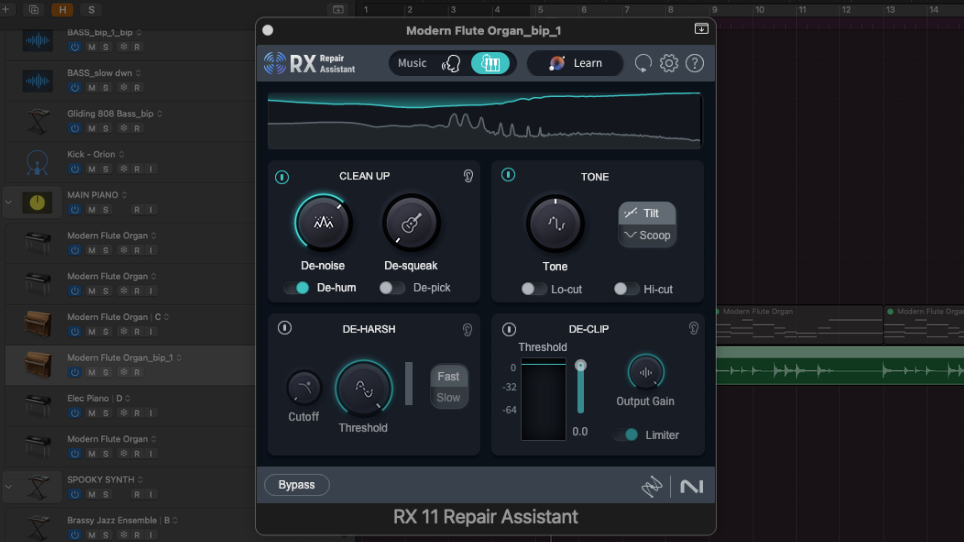Open the plugin help question mark

coord(695,63)
